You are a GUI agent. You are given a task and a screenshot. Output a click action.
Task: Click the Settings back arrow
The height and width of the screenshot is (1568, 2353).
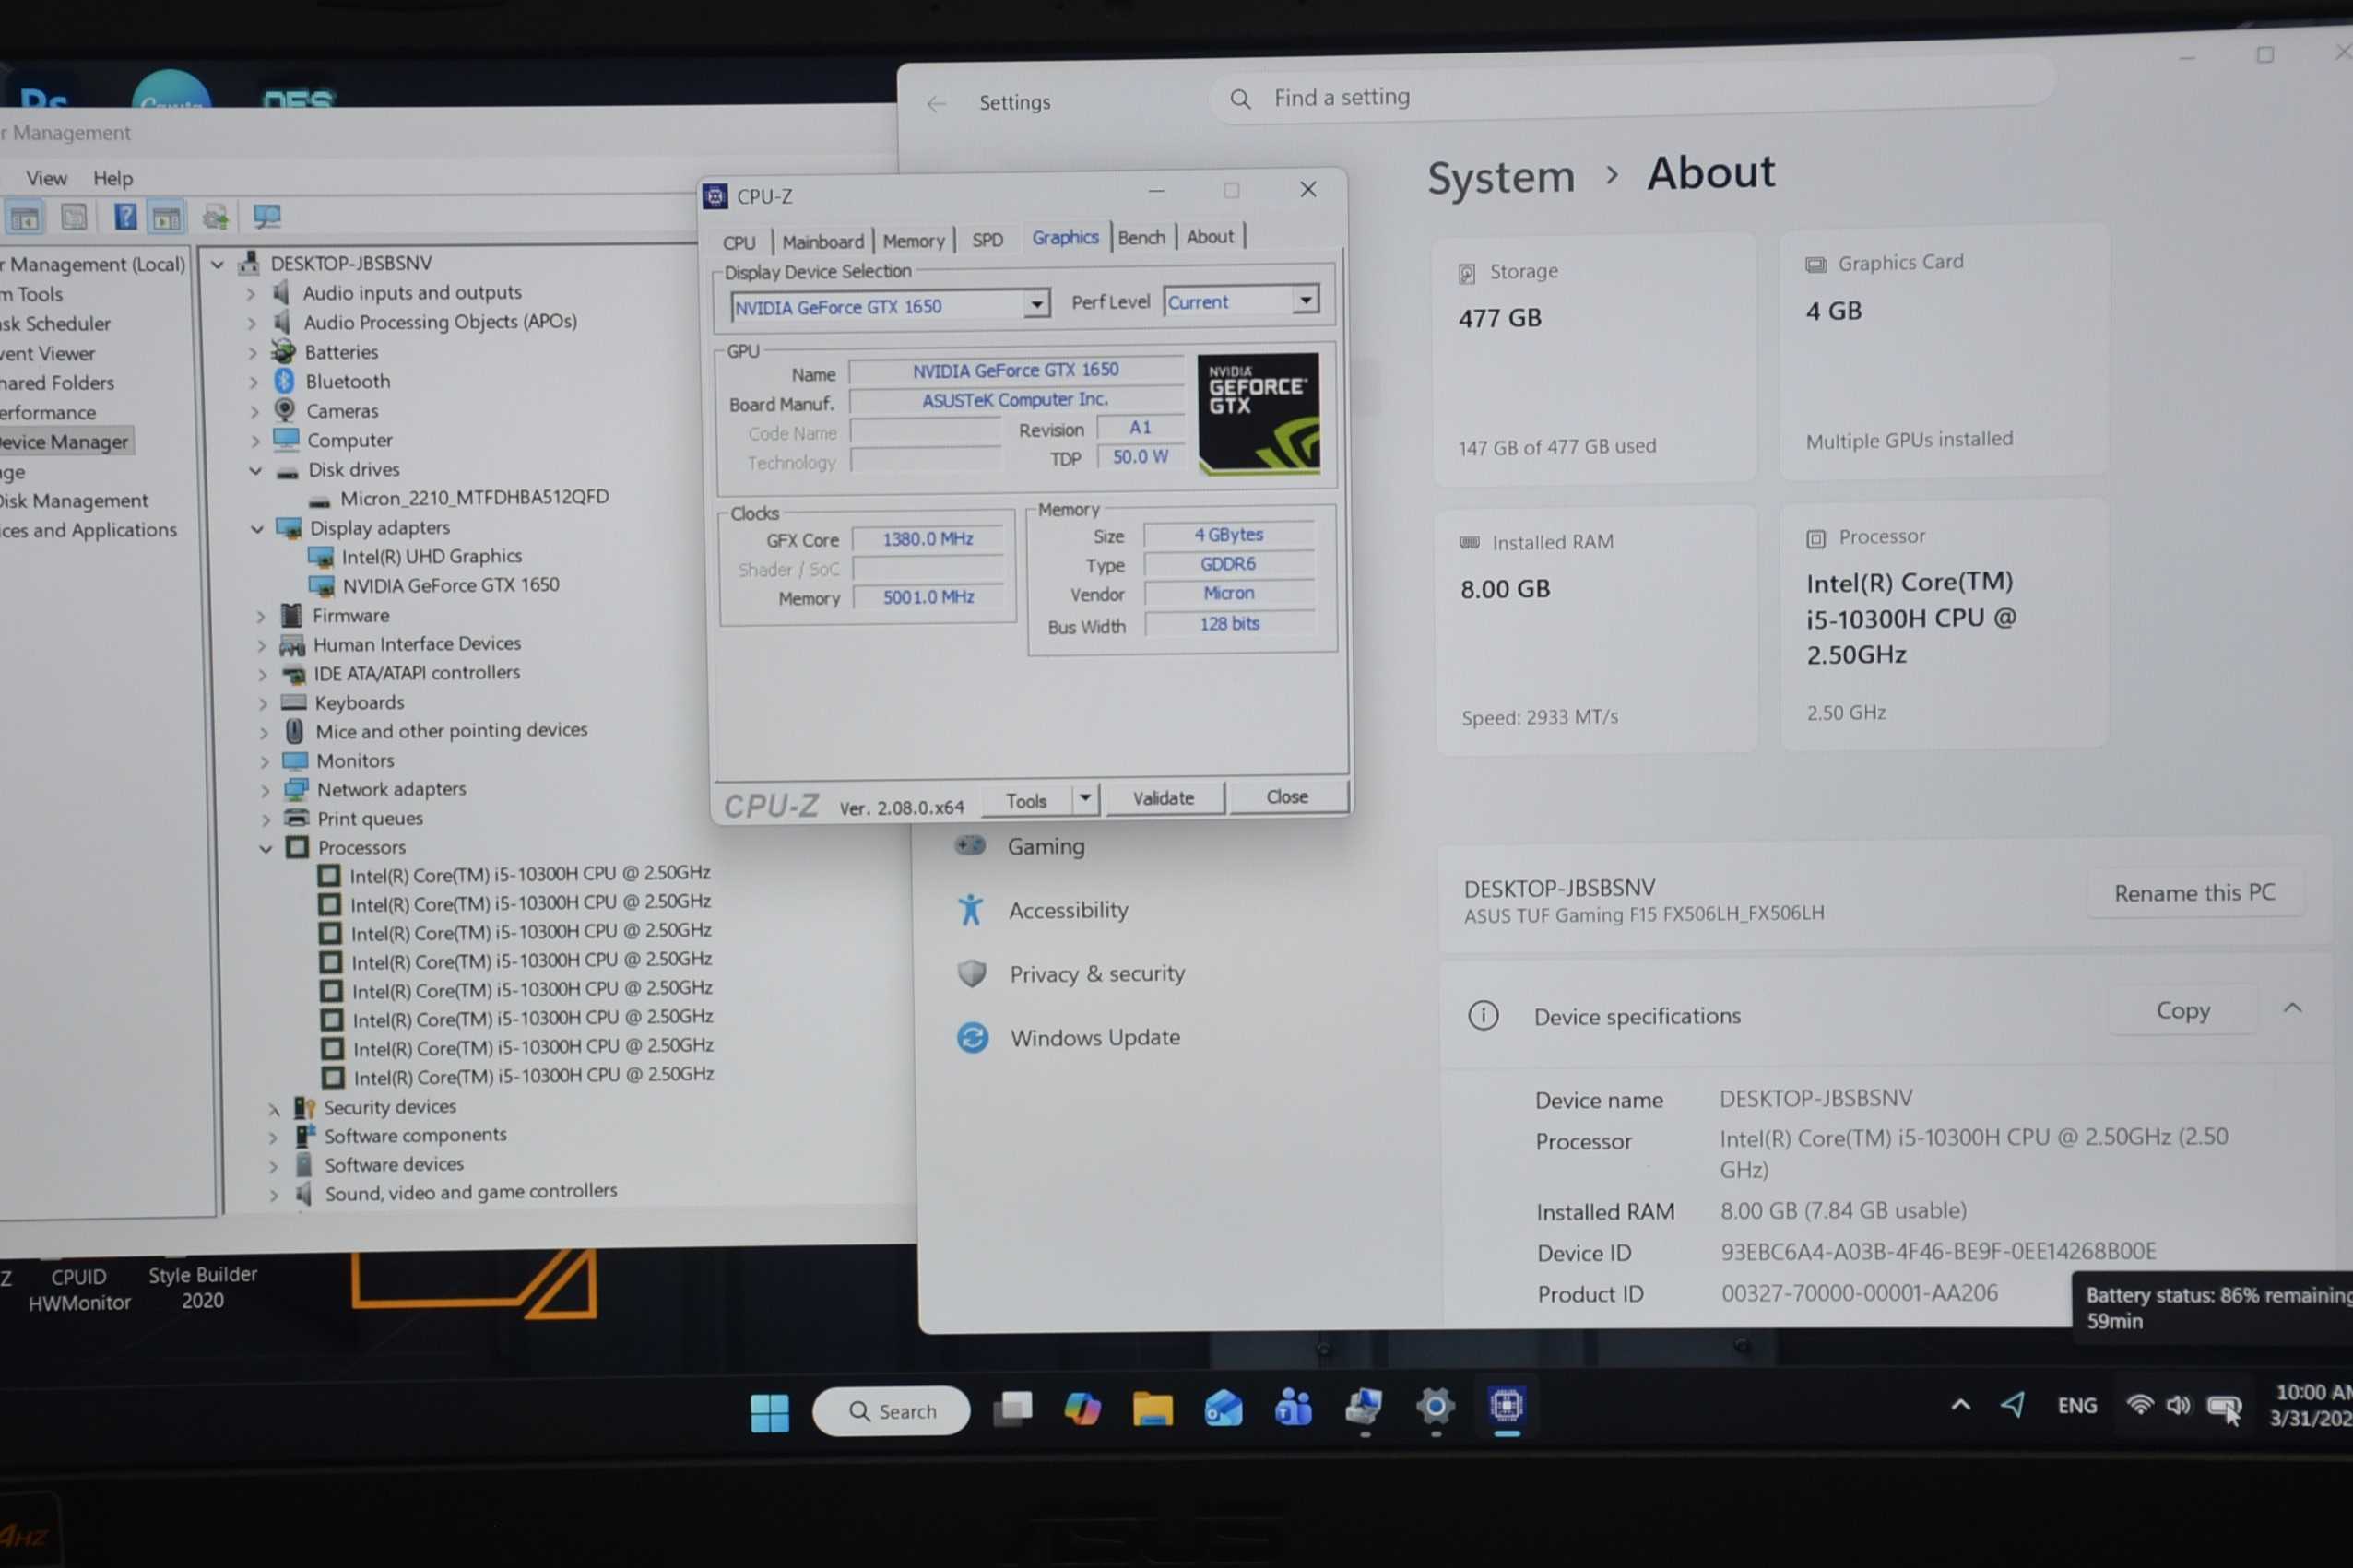point(936,104)
